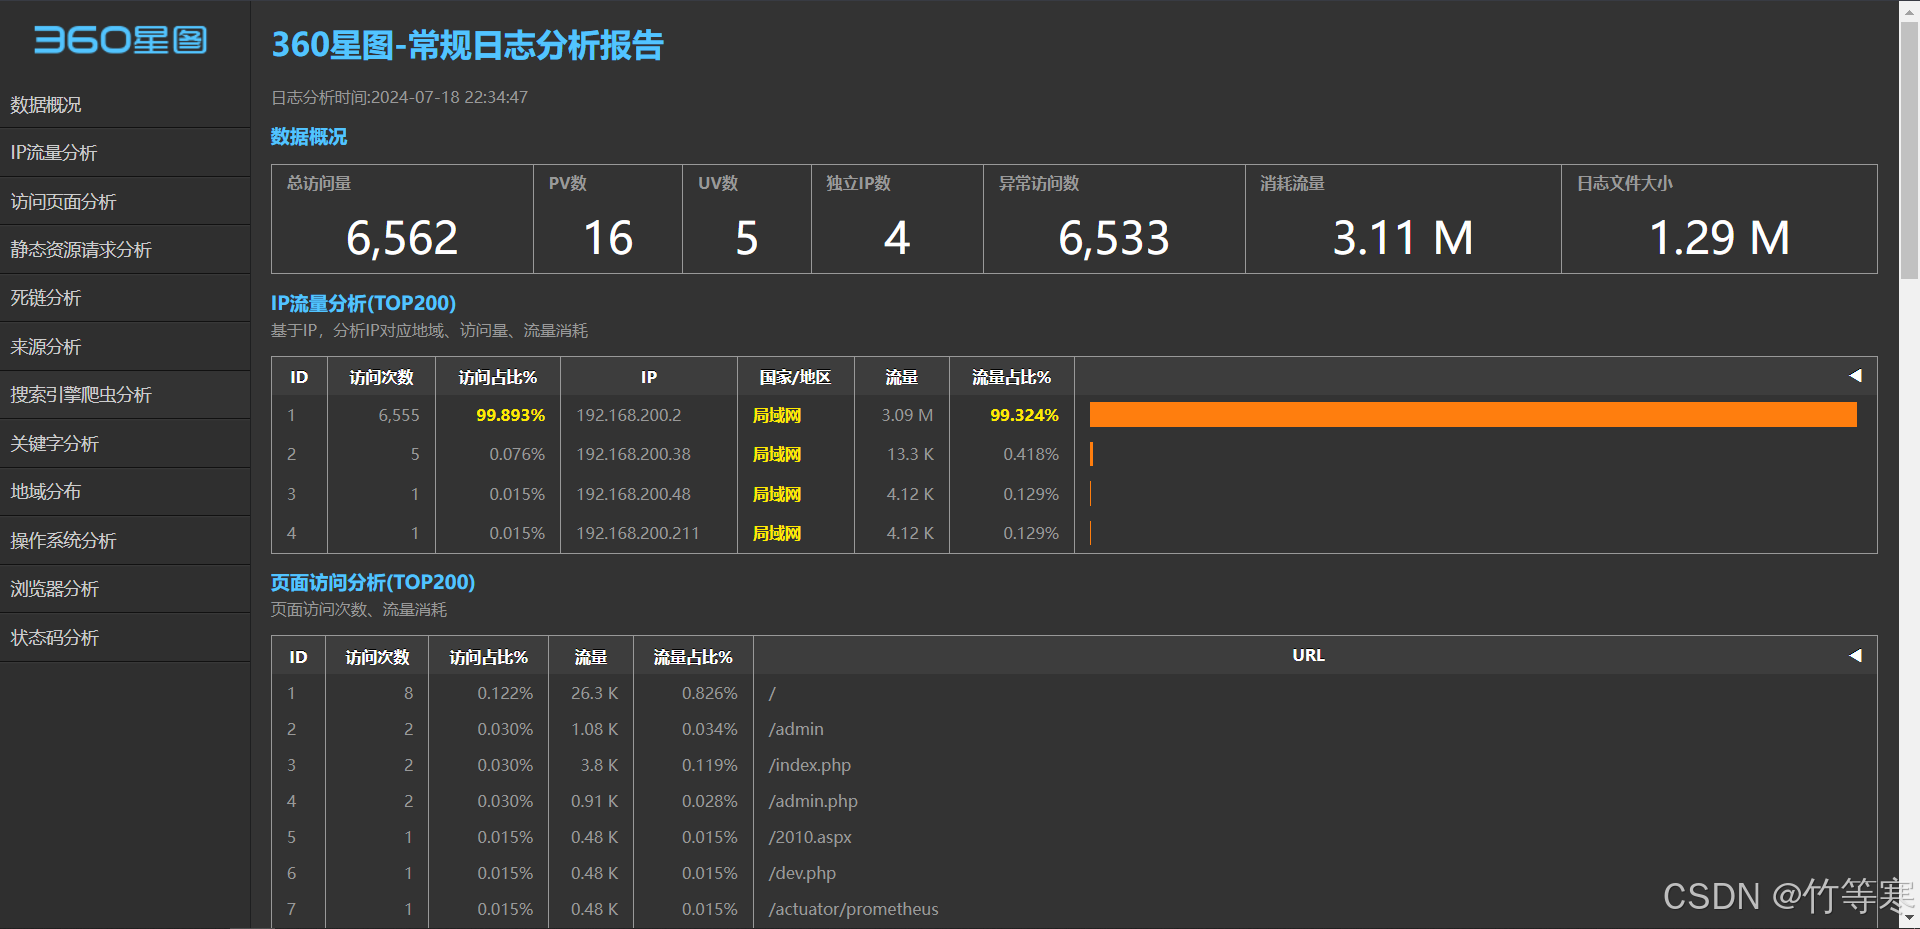Click the 总访问量 value 6,562
This screenshot has width=1920, height=929.
[x=402, y=239]
